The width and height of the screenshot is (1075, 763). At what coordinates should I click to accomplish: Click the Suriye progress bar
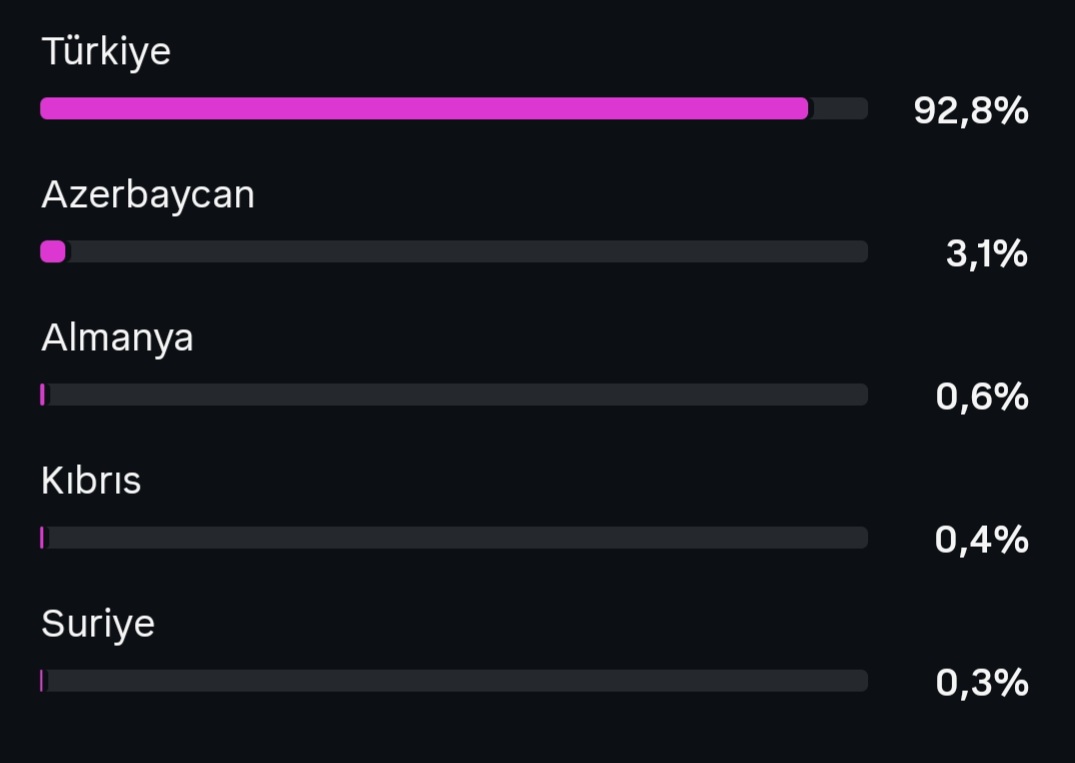coord(454,681)
